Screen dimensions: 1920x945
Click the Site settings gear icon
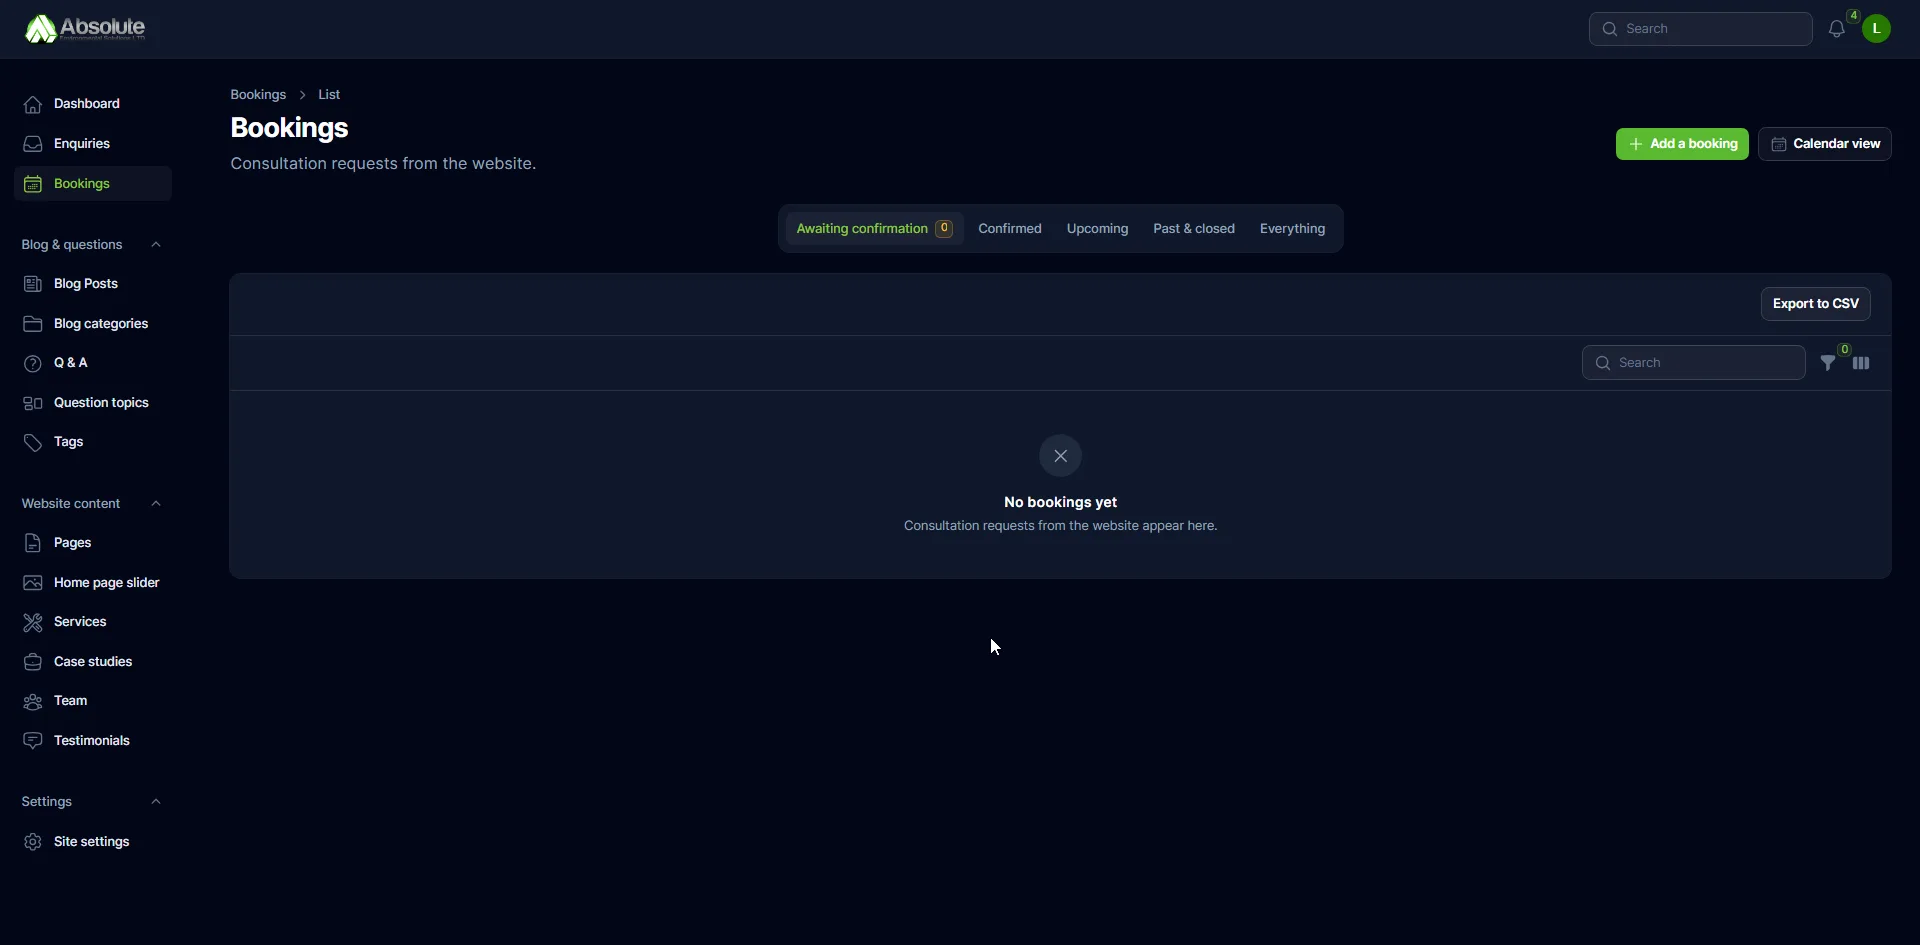[33, 842]
